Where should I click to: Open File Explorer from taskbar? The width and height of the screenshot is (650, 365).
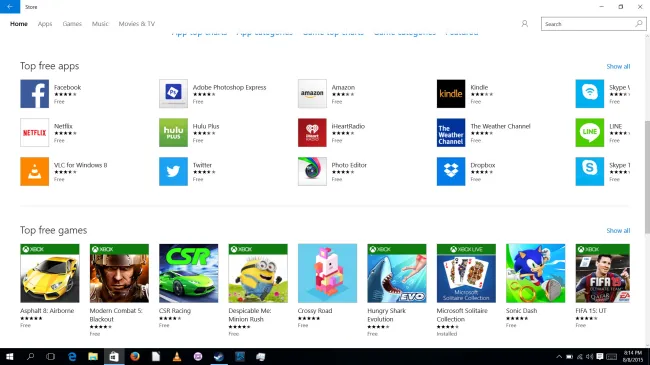coord(93,357)
